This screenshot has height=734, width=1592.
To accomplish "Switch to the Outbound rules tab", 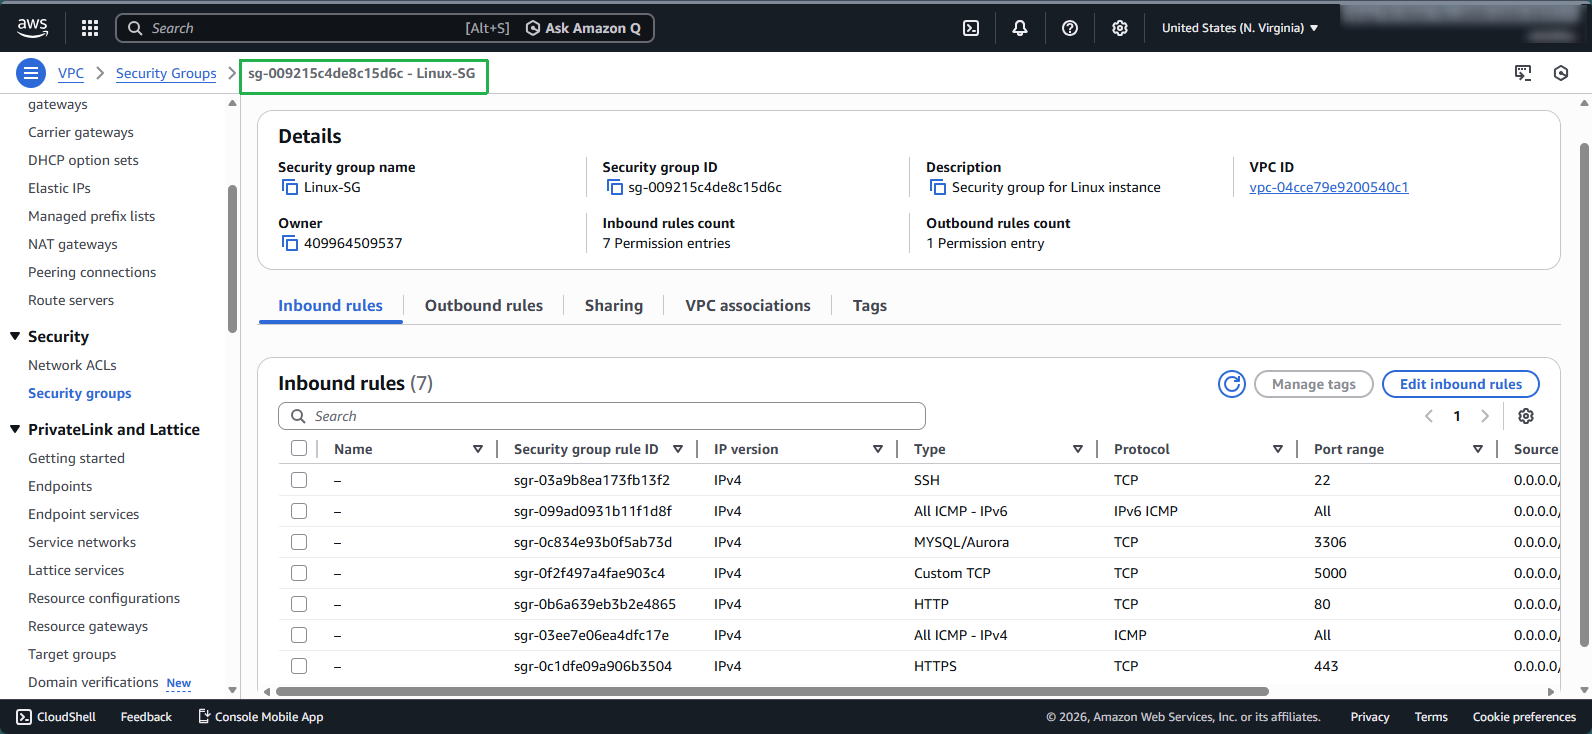I will pyautogui.click(x=484, y=306).
